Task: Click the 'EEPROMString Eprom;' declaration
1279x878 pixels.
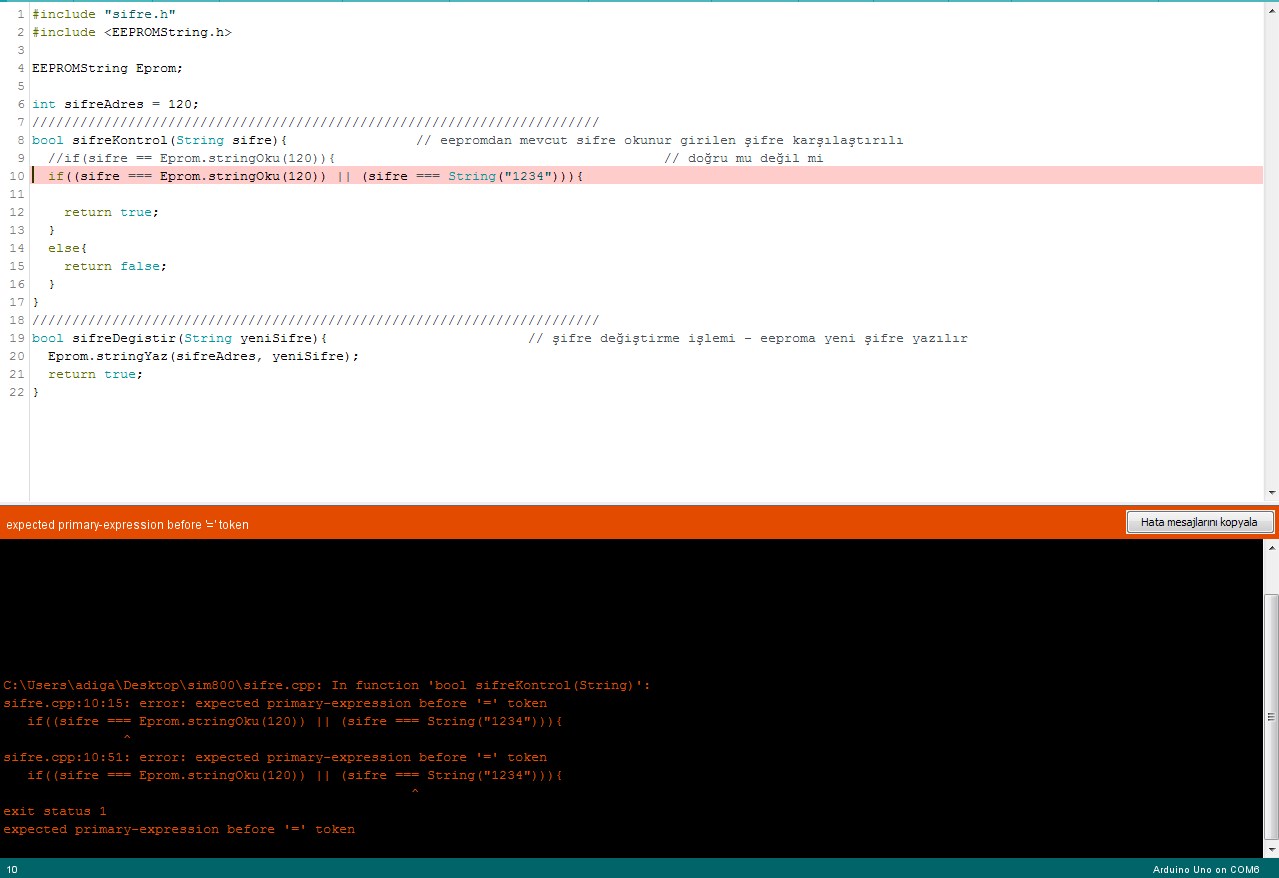Action: [107, 68]
